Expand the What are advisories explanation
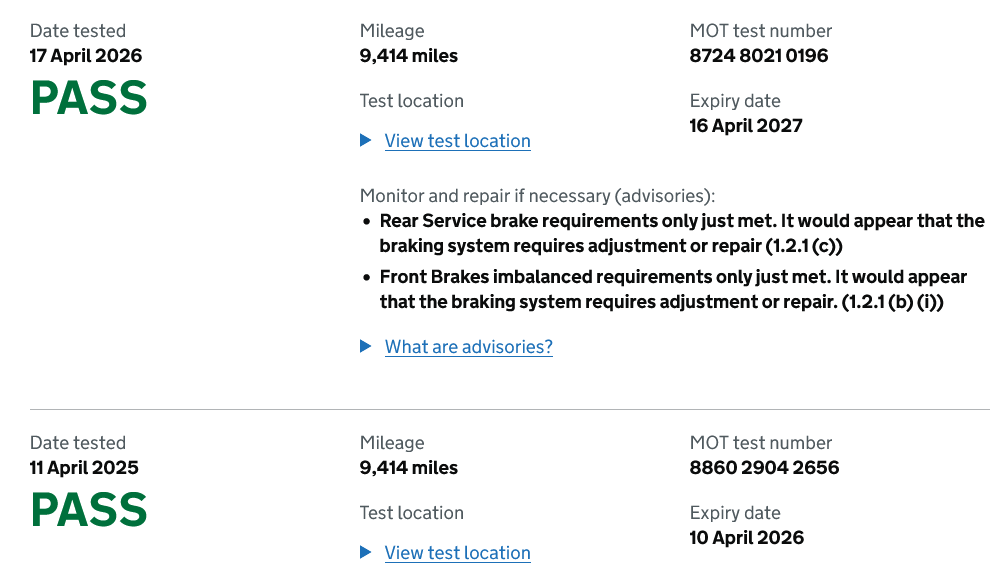 coord(468,346)
